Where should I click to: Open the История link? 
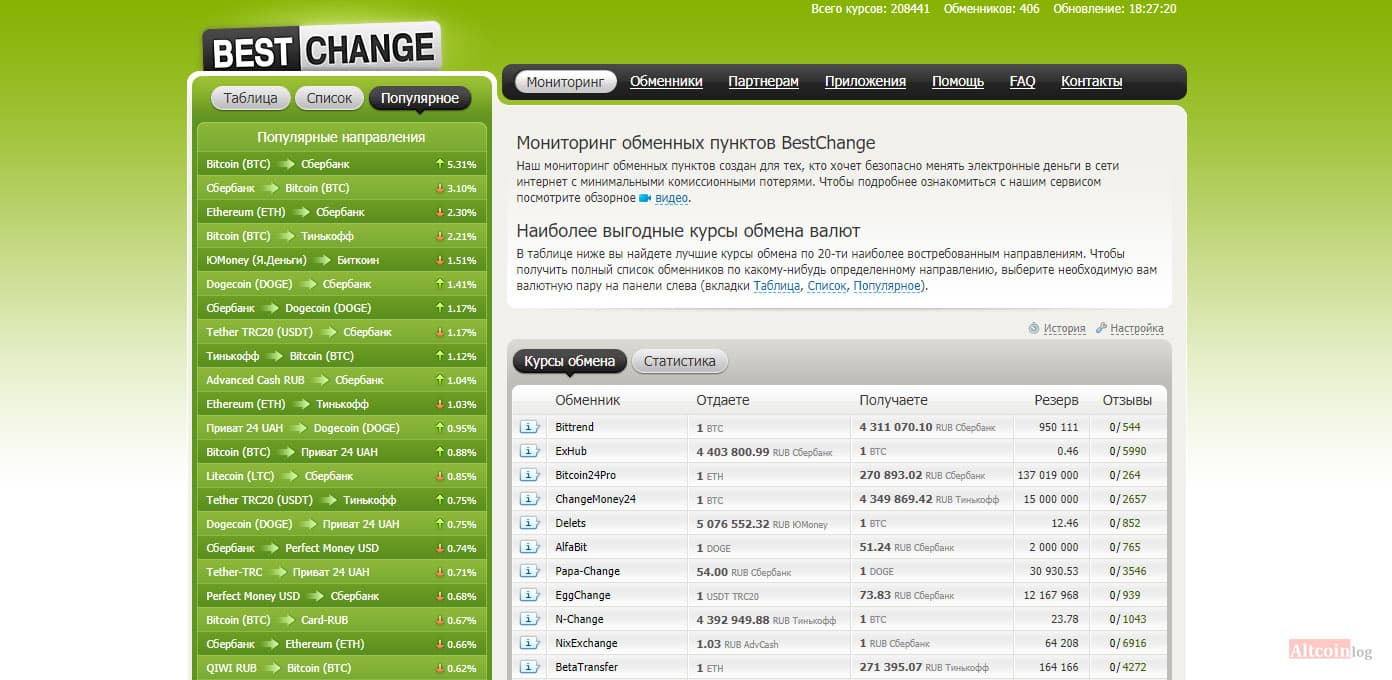[x=1064, y=328]
